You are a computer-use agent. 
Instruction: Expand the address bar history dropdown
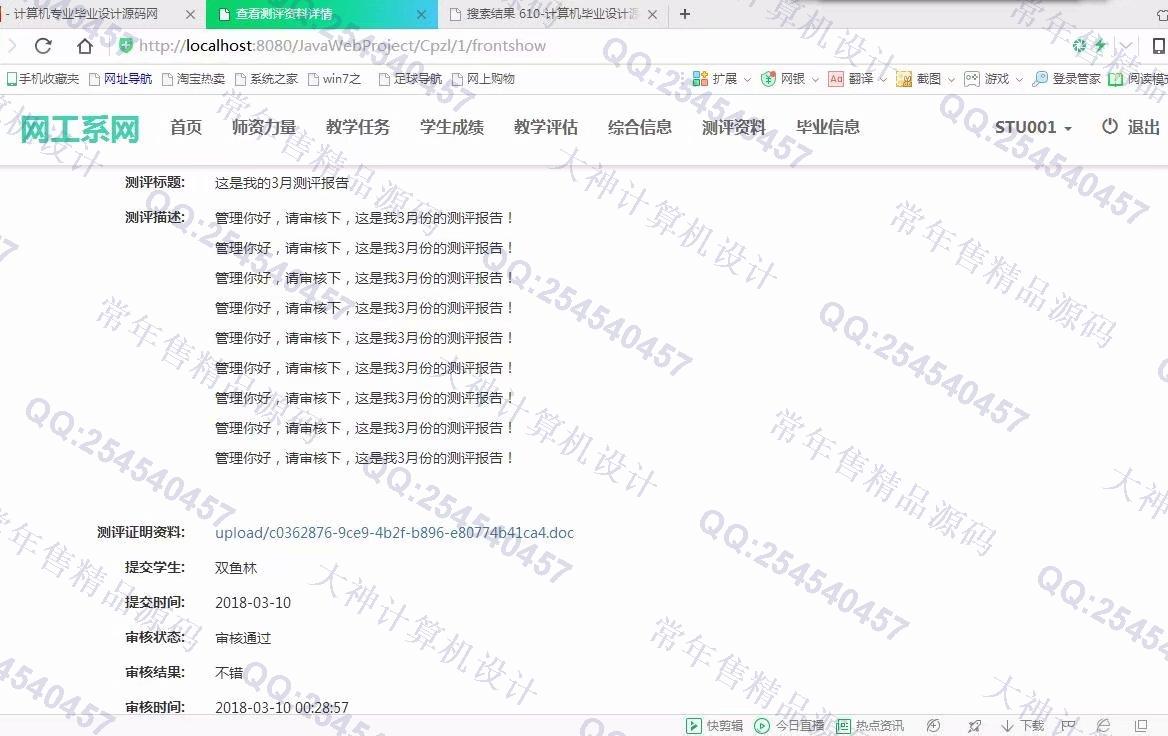coord(1126,45)
